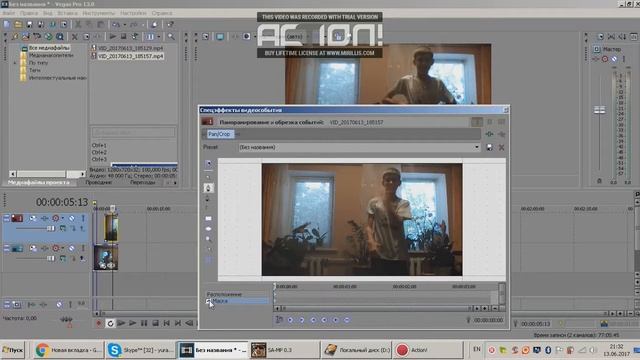
Task: Select the rectangle mask tool in Pan/Crop
Action: pos(209,218)
